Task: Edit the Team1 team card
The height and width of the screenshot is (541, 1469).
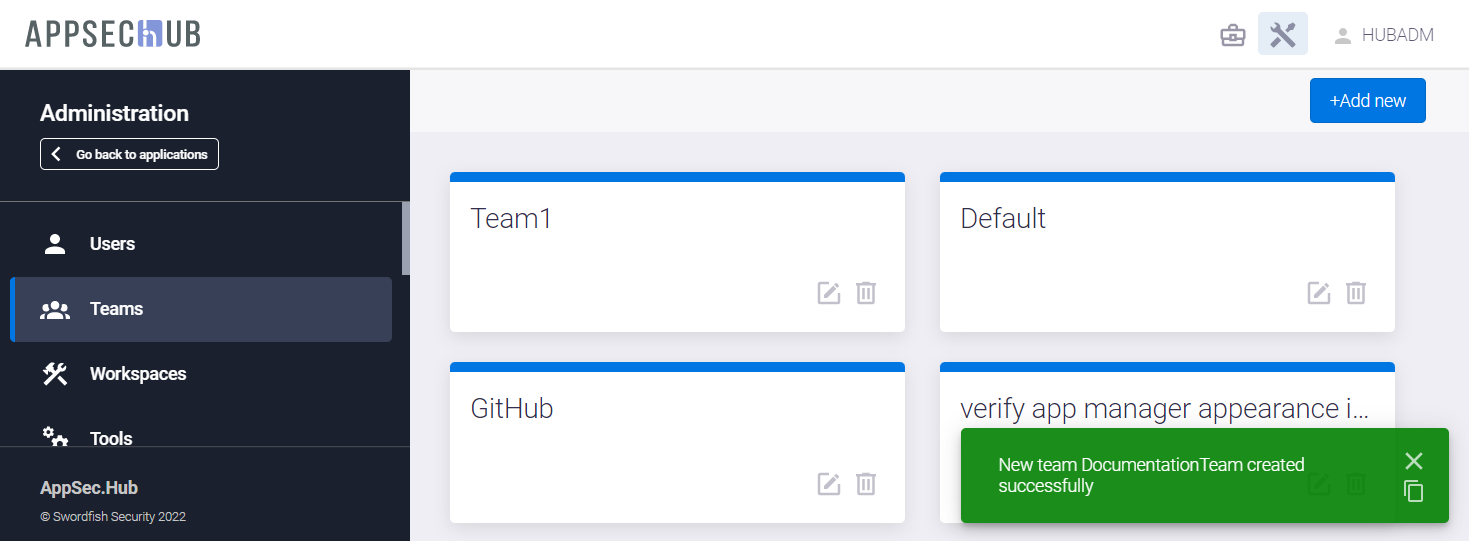Action: coord(829,293)
